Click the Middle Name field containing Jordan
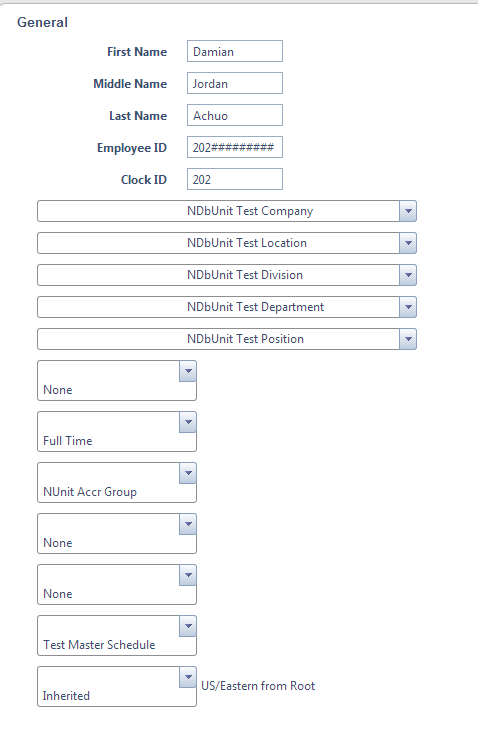The image size is (478, 730). [235, 83]
